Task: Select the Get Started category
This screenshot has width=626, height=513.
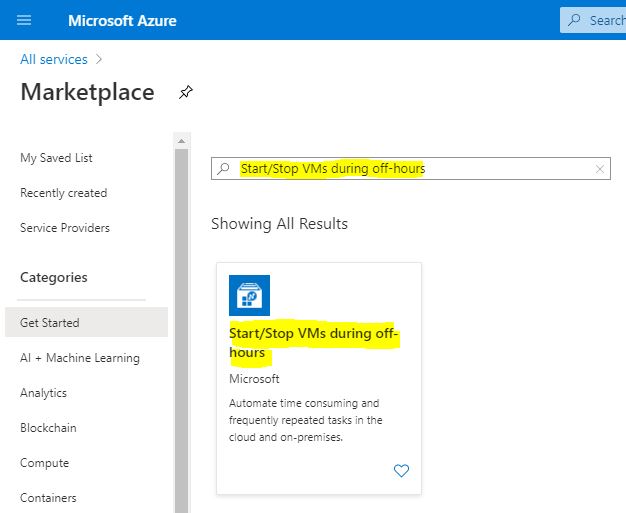Action: [x=86, y=322]
